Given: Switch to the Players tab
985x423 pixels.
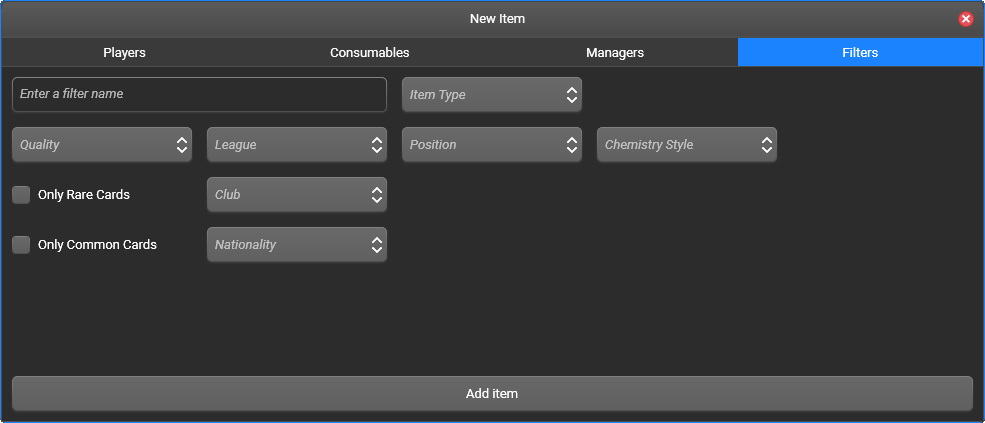Looking at the screenshot, I should point(124,53).
